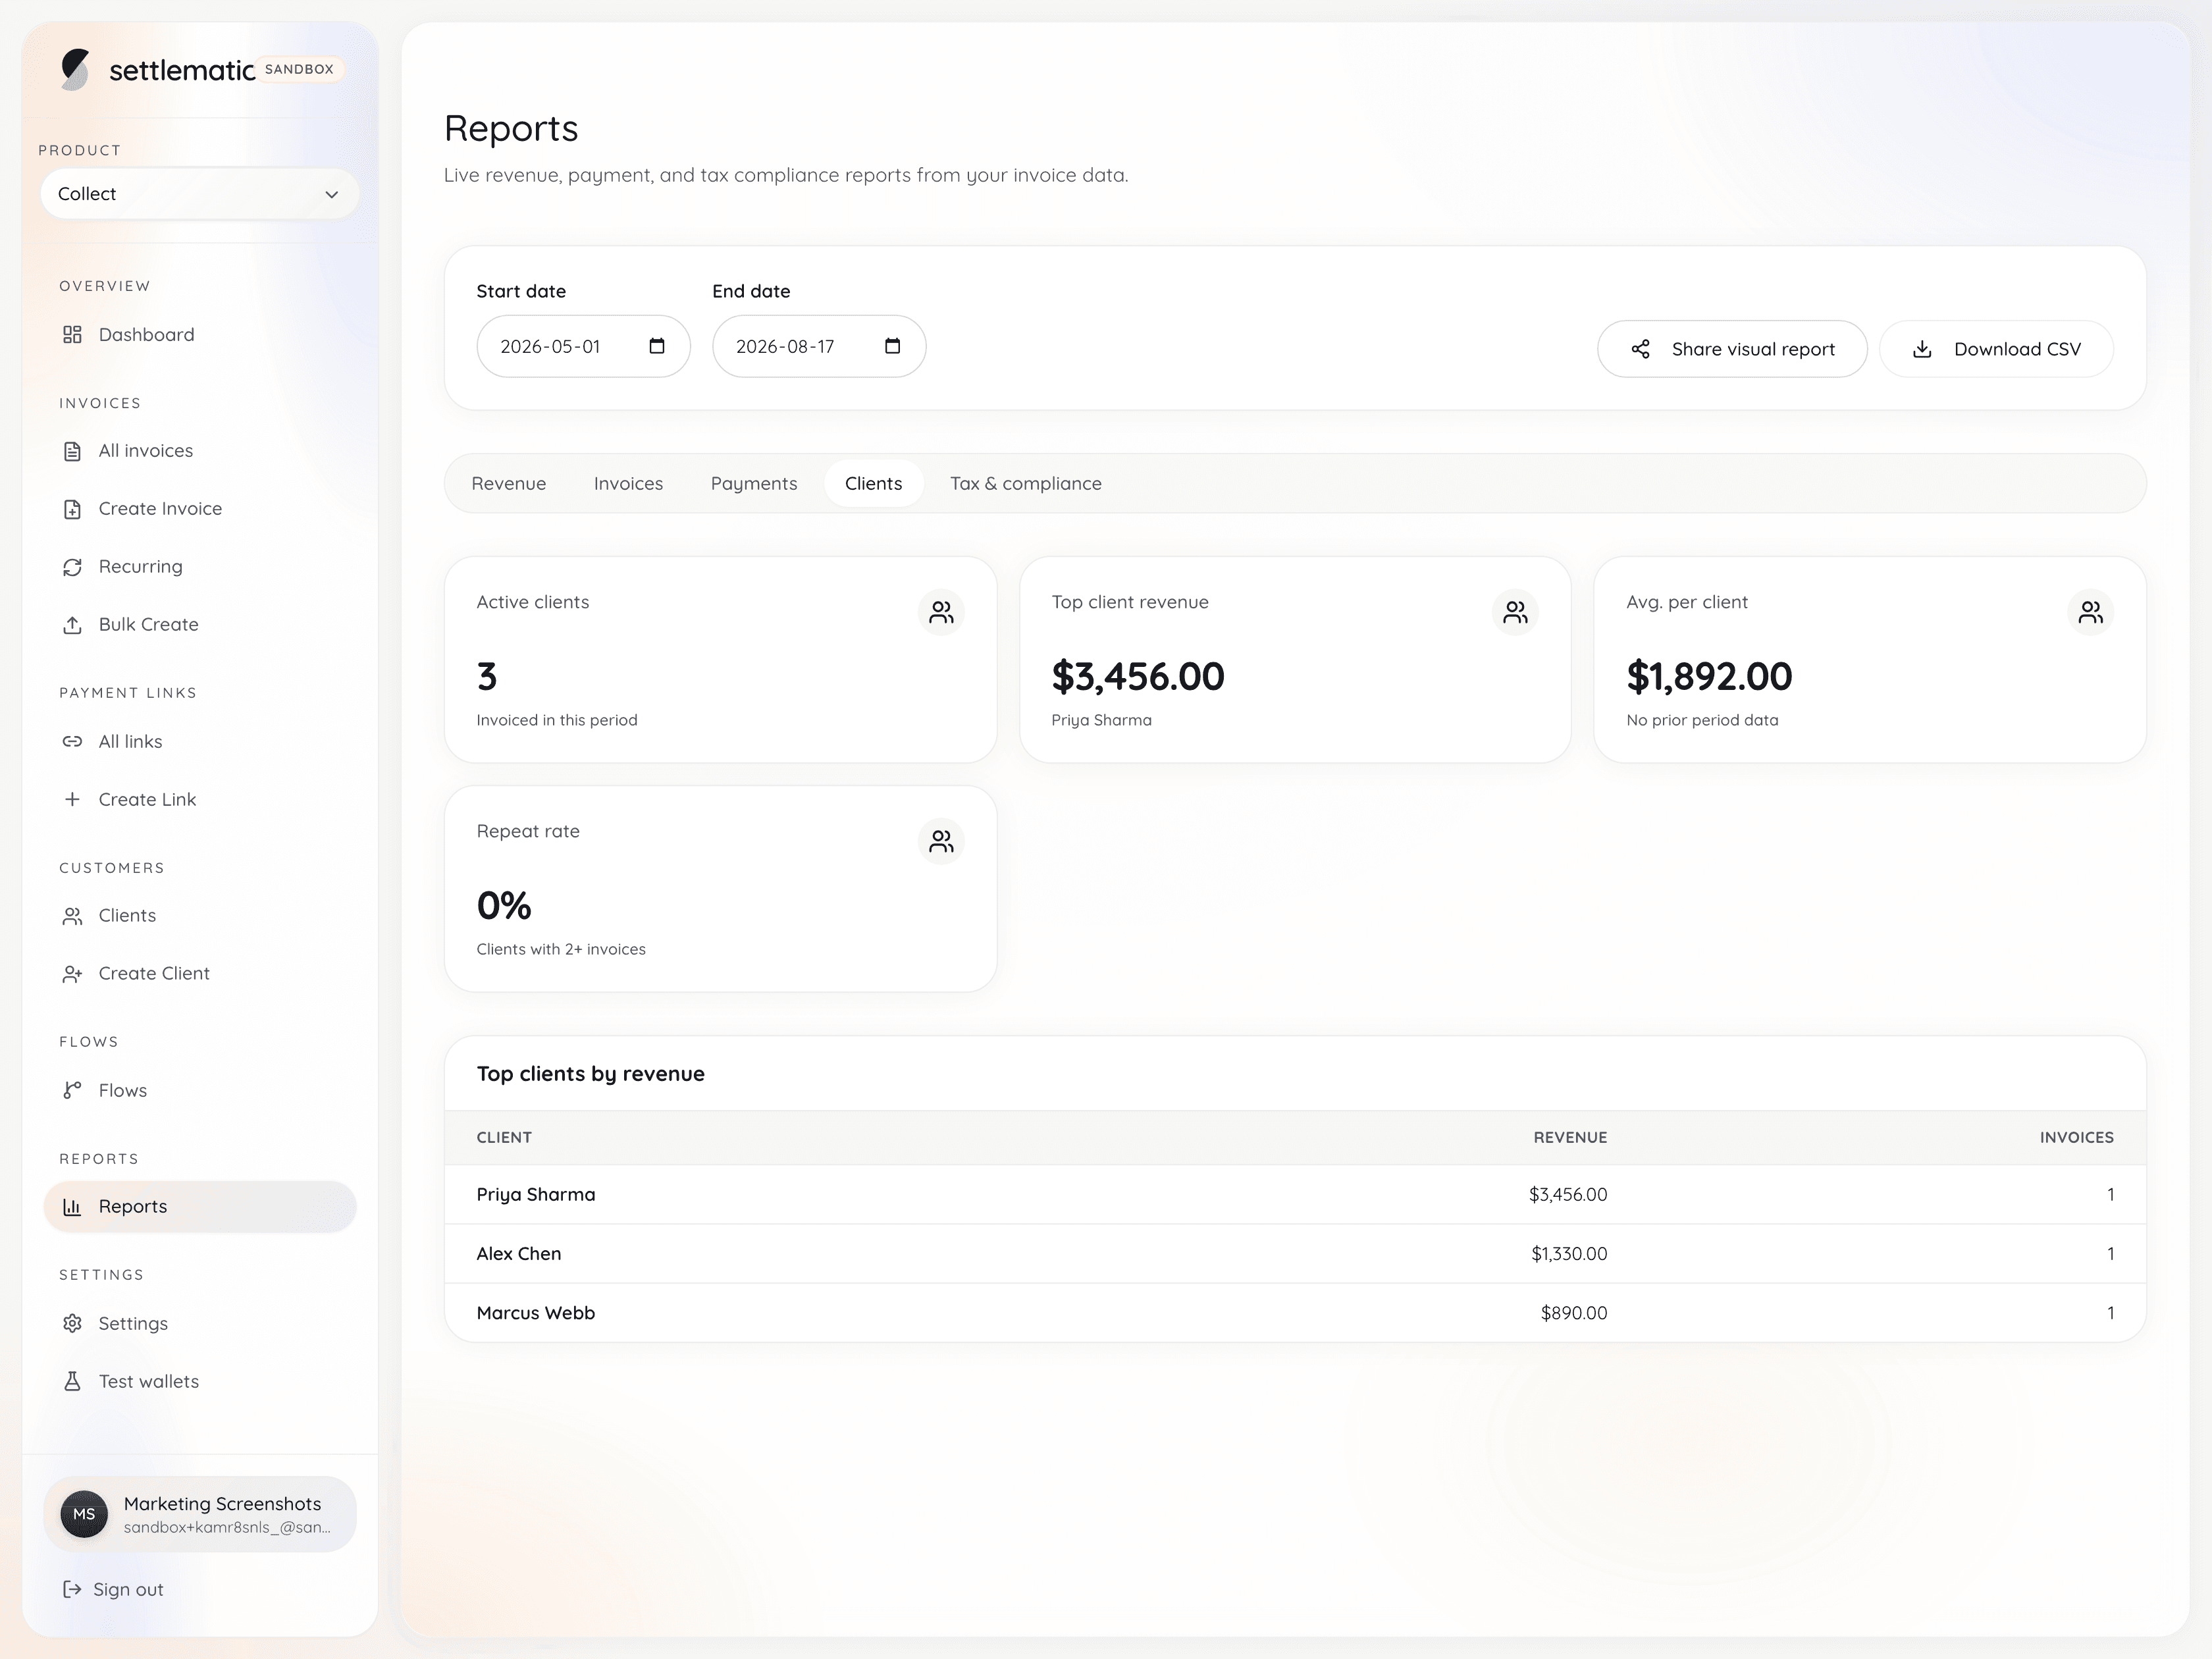2212x1659 pixels.
Task: Click the Create Link plus icon
Action: click(72, 799)
